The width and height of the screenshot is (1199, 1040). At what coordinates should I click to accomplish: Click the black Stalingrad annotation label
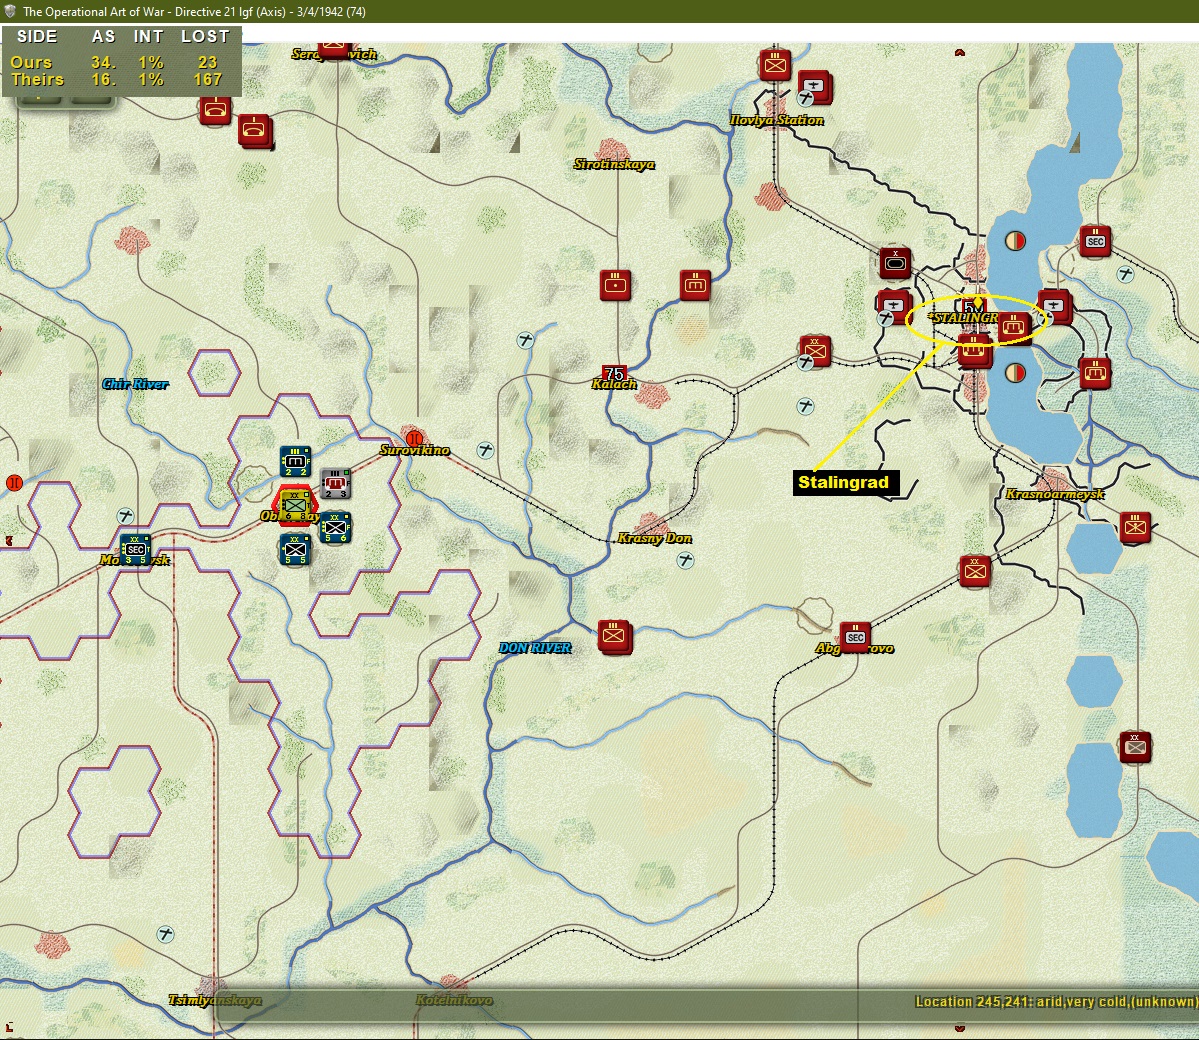(846, 483)
